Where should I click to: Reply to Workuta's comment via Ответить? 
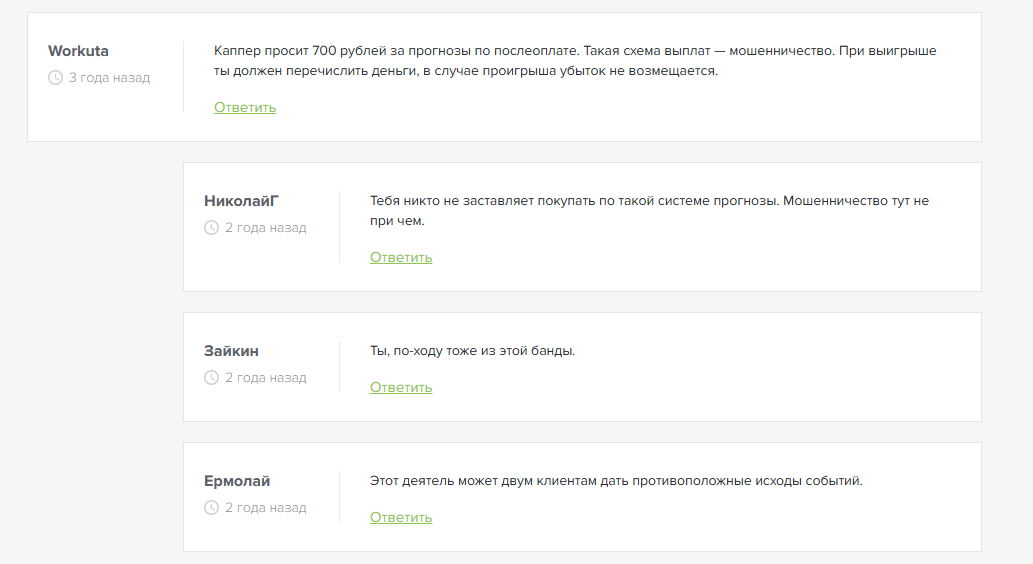point(245,107)
